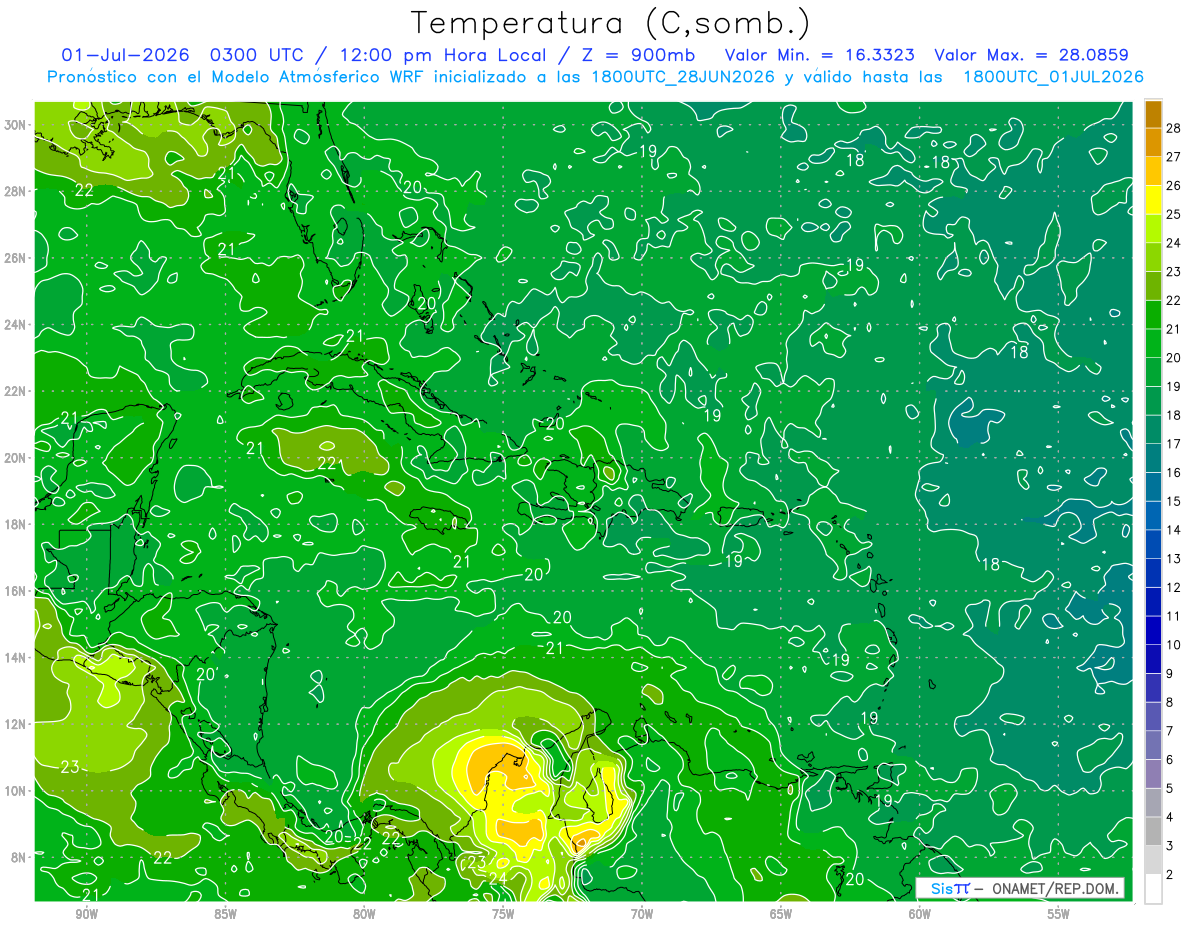
Task: Click the '70W' longitude axis label
Action: (642, 914)
